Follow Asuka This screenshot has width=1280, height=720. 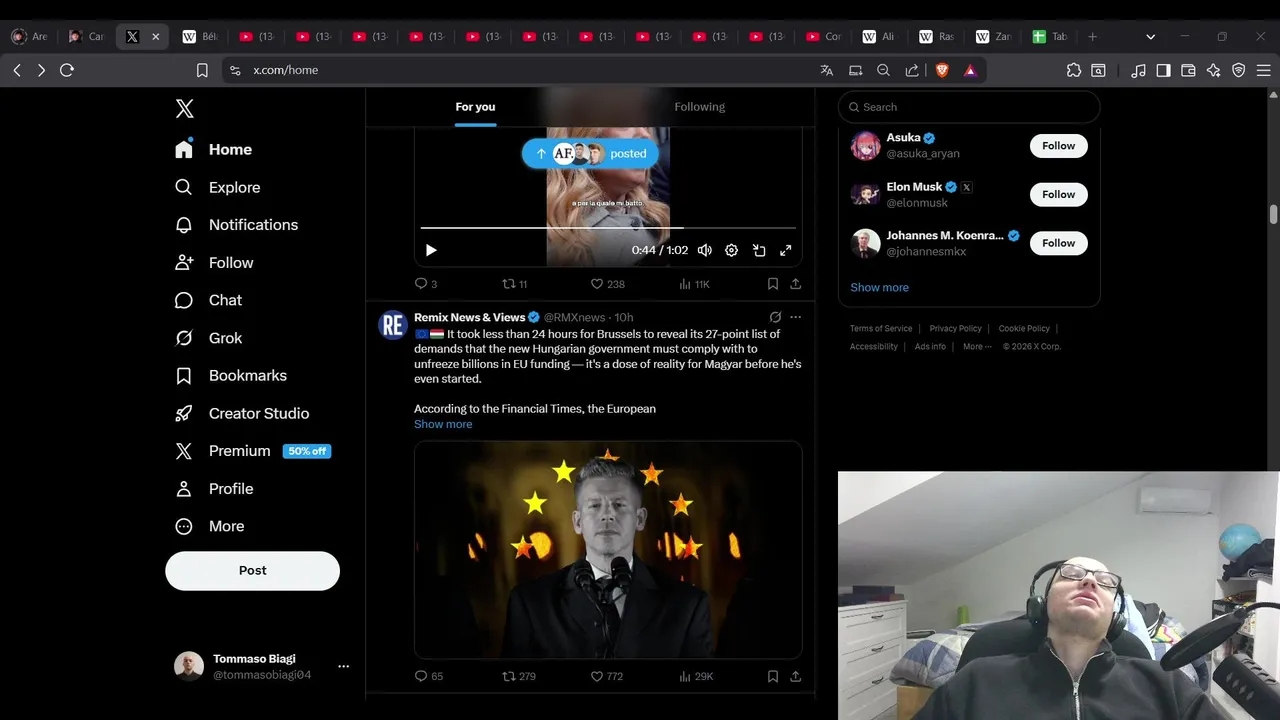pos(1058,146)
